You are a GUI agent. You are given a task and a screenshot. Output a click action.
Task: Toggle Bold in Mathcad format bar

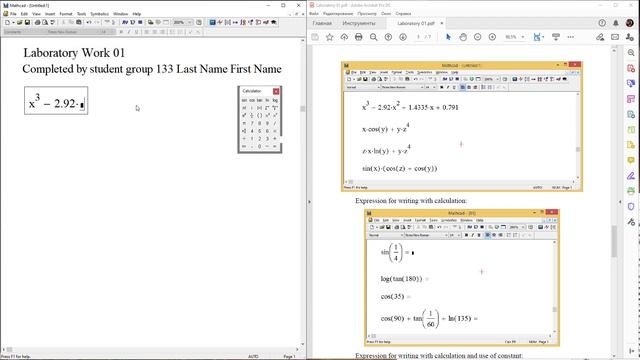[x=121, y=32]
